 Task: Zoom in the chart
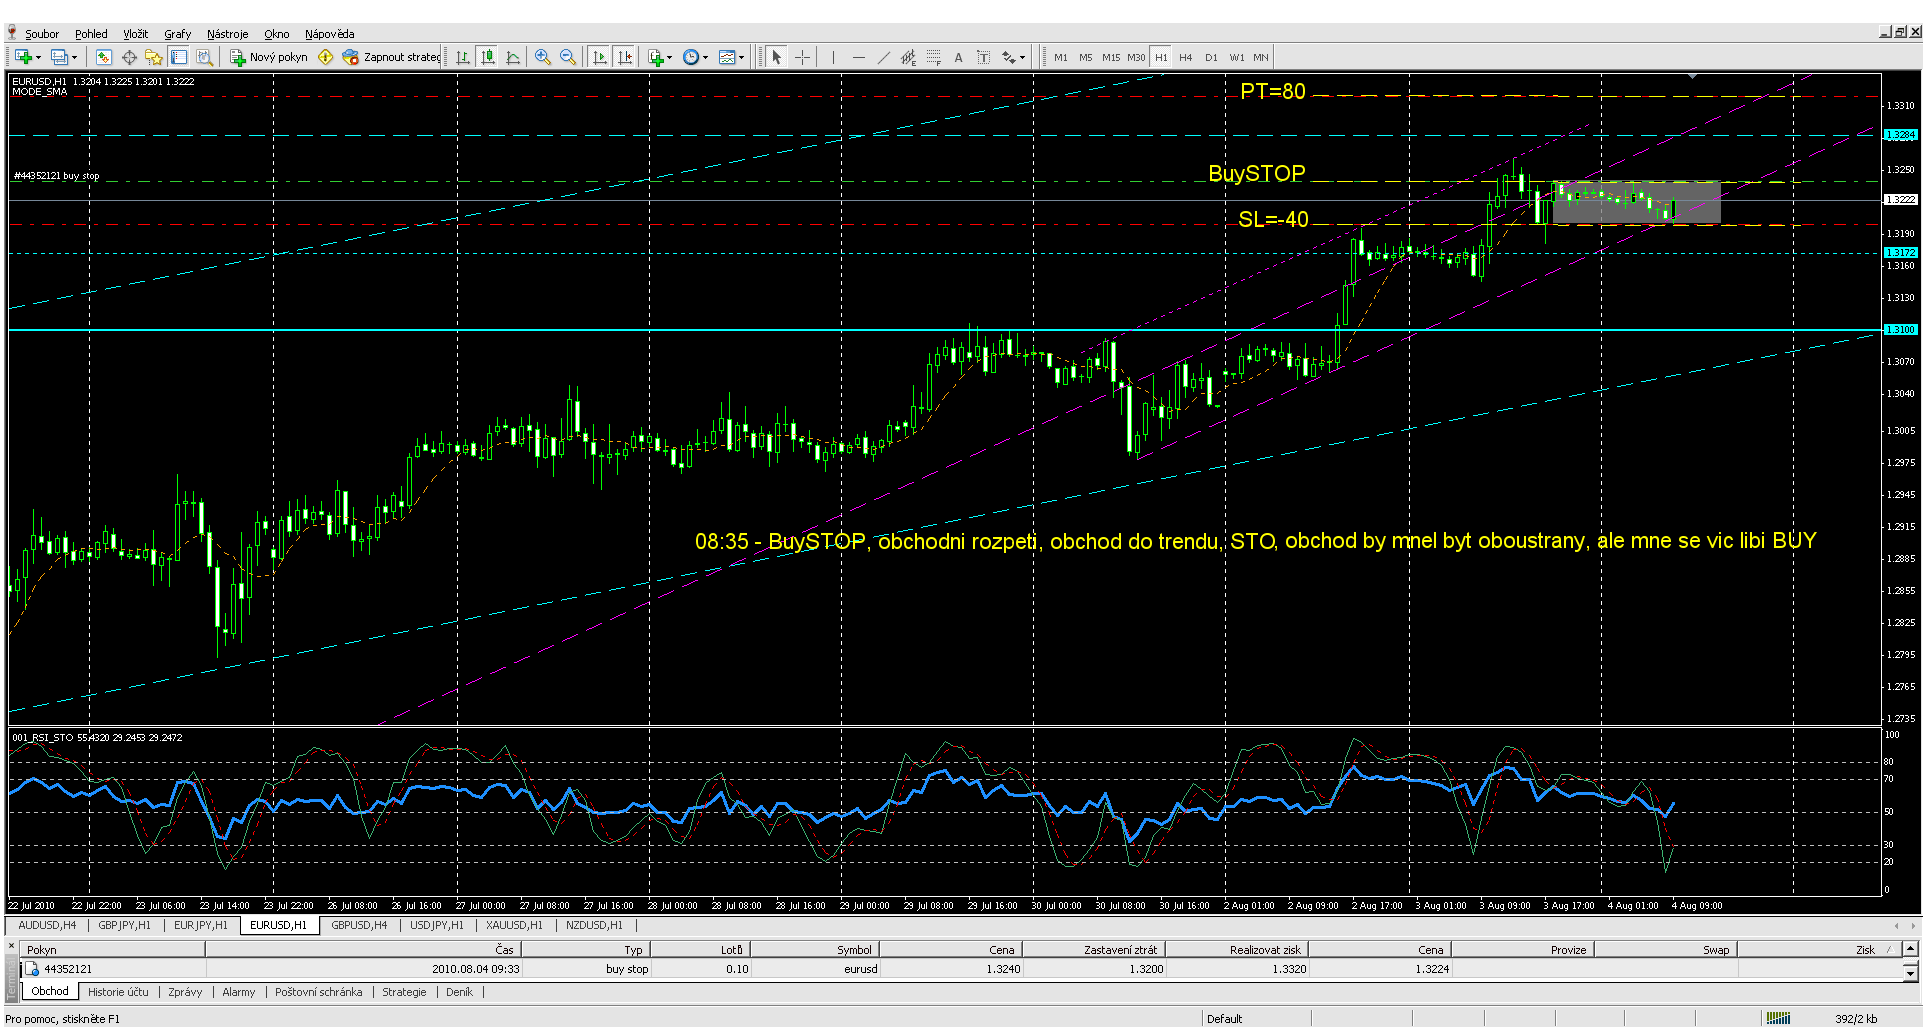(542, 57)
